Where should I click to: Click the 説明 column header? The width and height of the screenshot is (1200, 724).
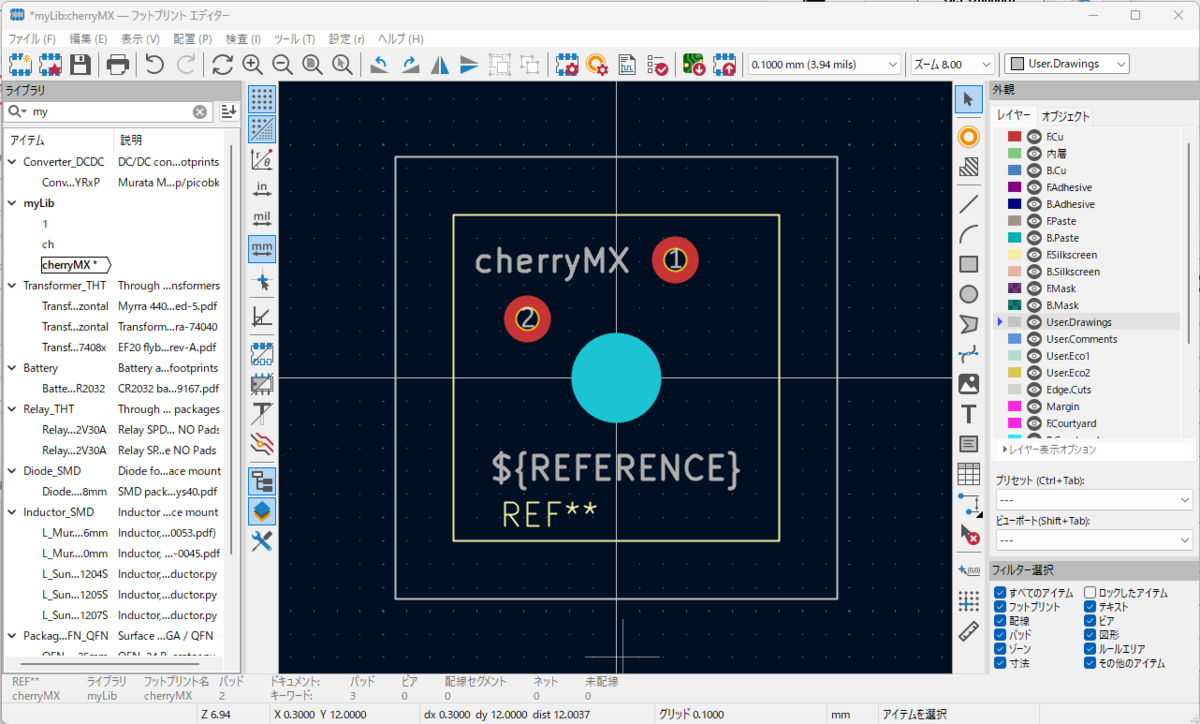tap(131, 140)
